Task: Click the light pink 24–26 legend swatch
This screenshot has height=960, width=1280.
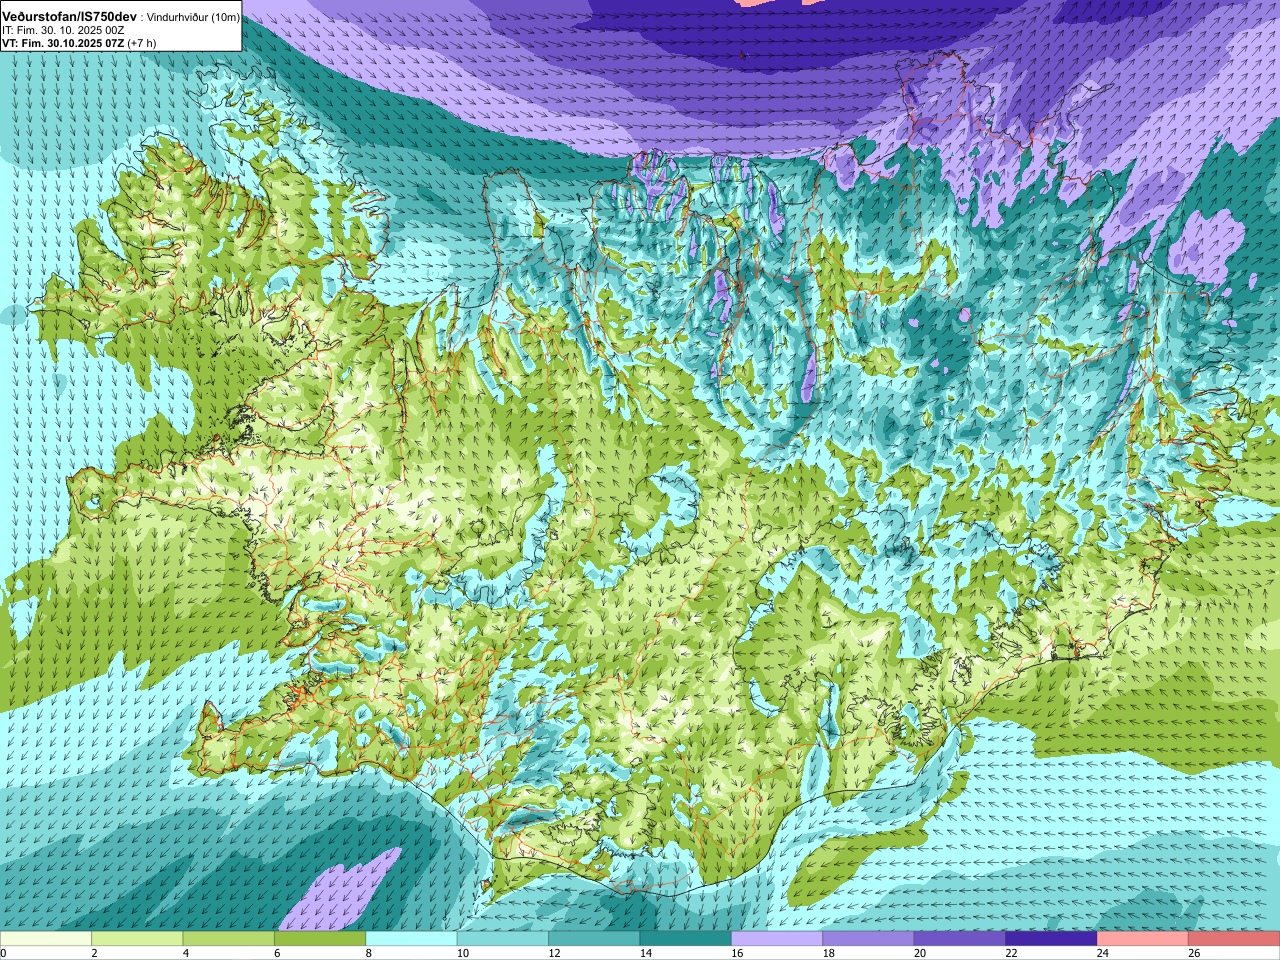Action: [1143, 939]
